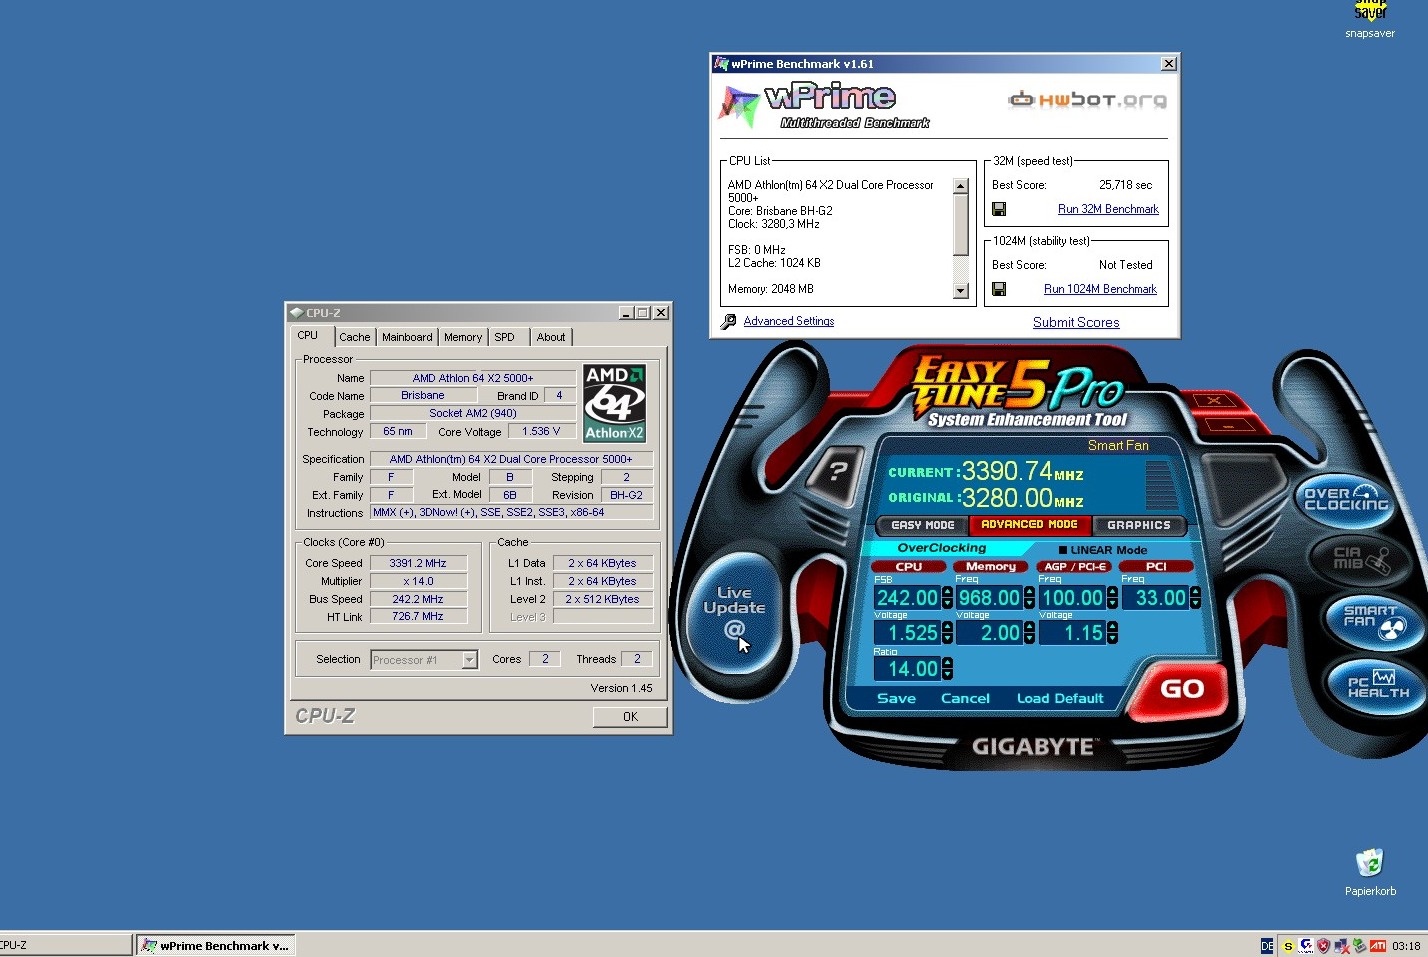Click the CPU List scrollbar up arrow
Screen dimensions: 1428x957
[961, 186]
